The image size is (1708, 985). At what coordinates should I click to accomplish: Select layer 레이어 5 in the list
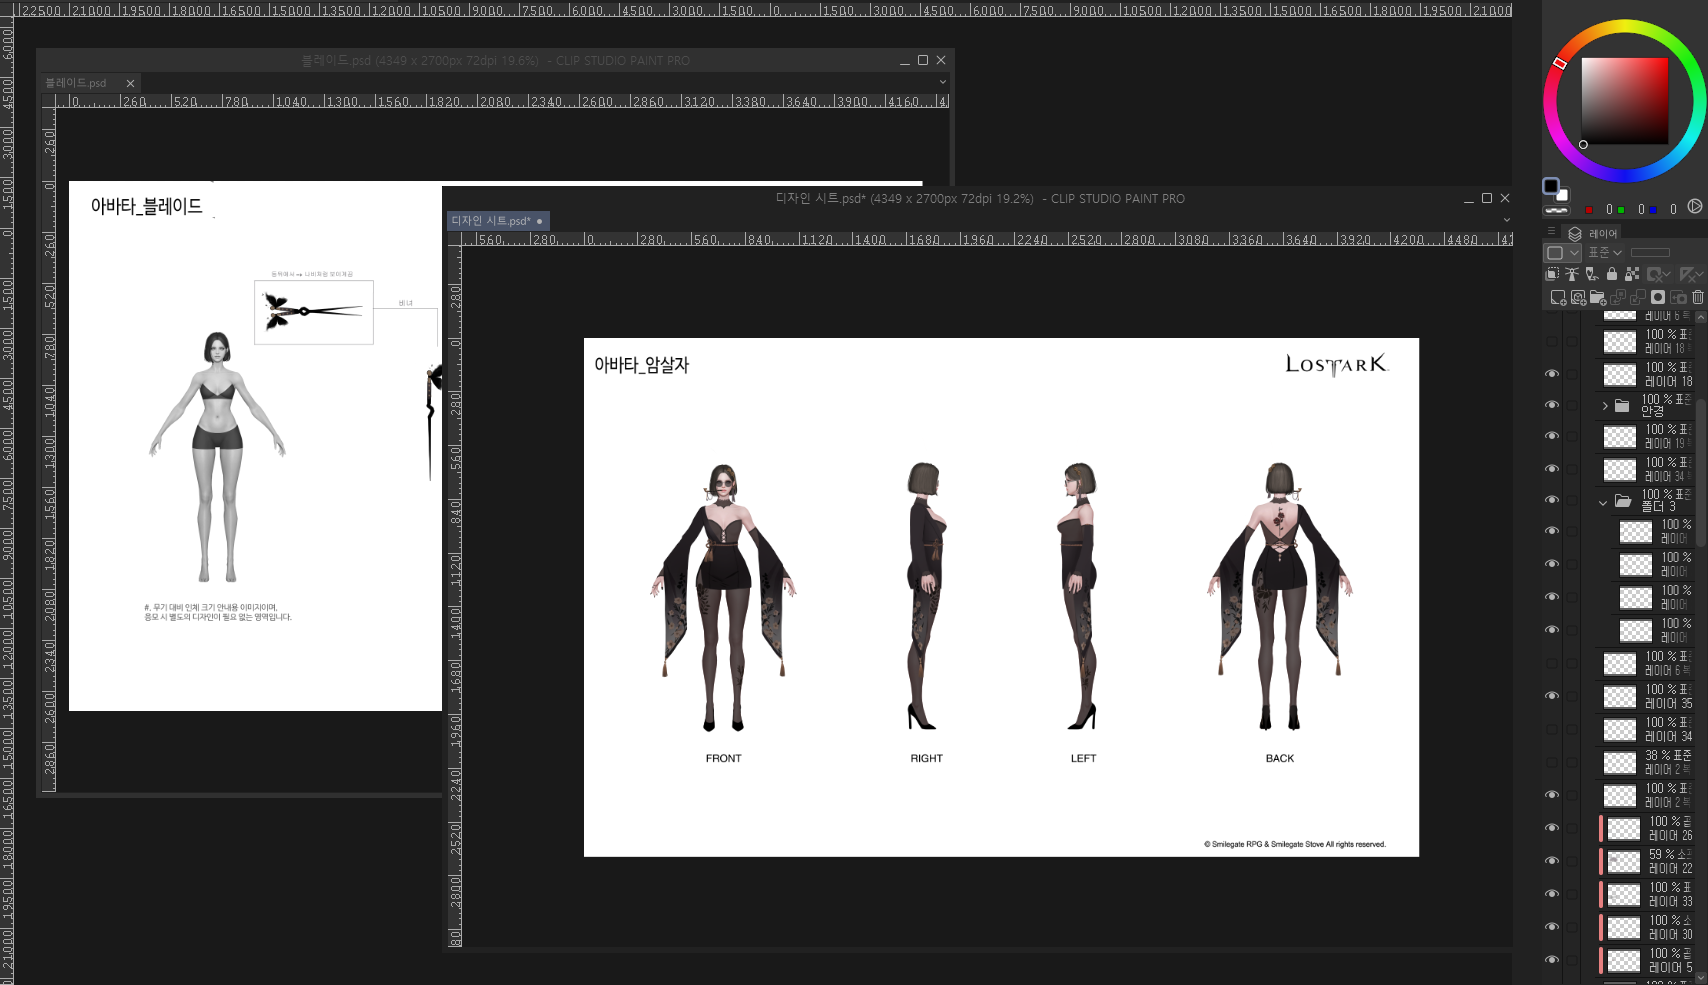pos(1647,960)
